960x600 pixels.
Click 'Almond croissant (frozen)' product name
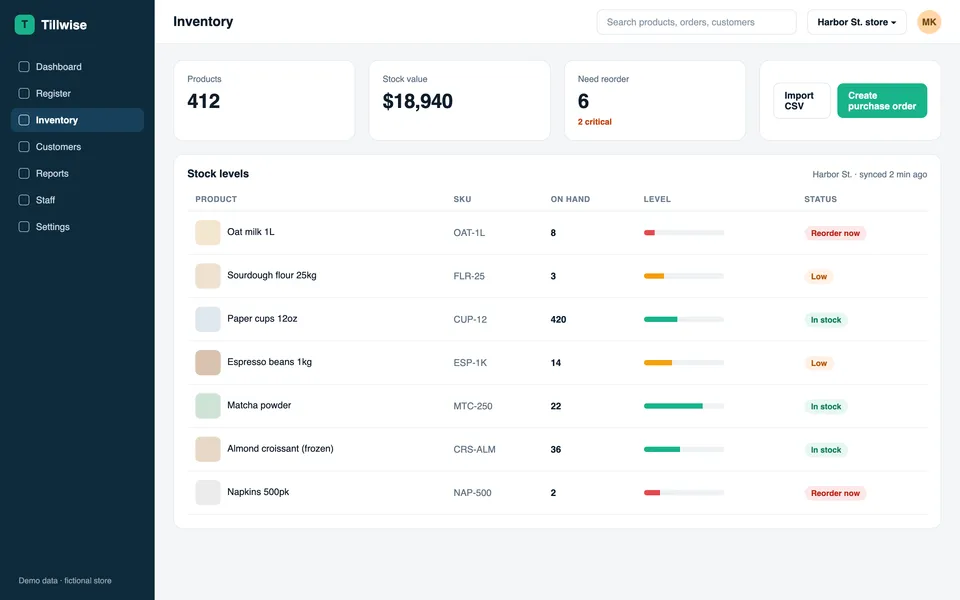coord(280,449)
